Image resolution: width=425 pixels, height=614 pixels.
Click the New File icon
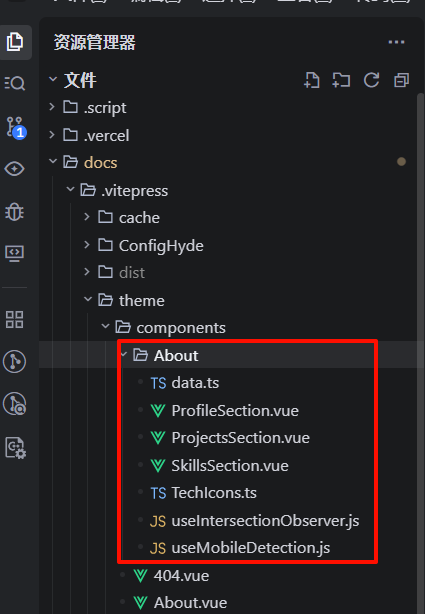[312, 80]
